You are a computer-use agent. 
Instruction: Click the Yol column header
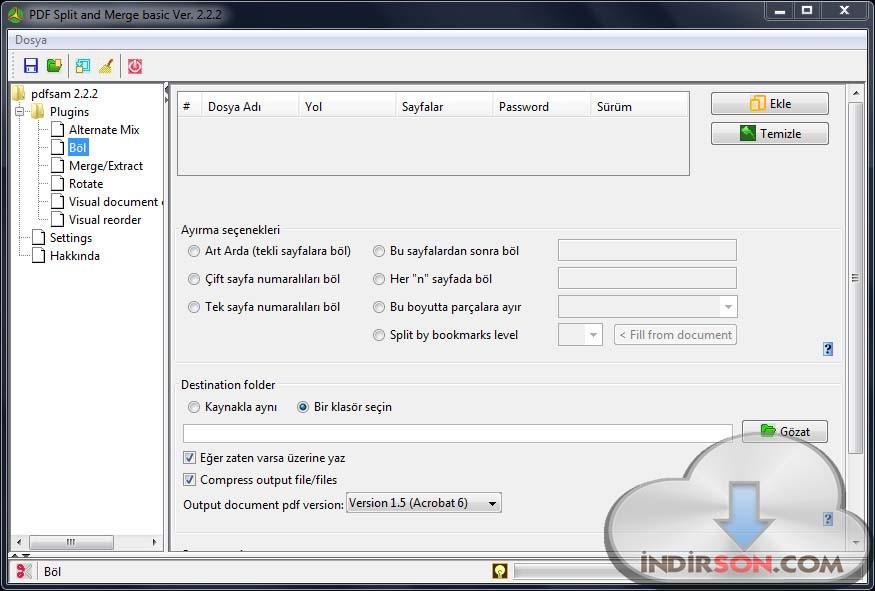(347, 107)
